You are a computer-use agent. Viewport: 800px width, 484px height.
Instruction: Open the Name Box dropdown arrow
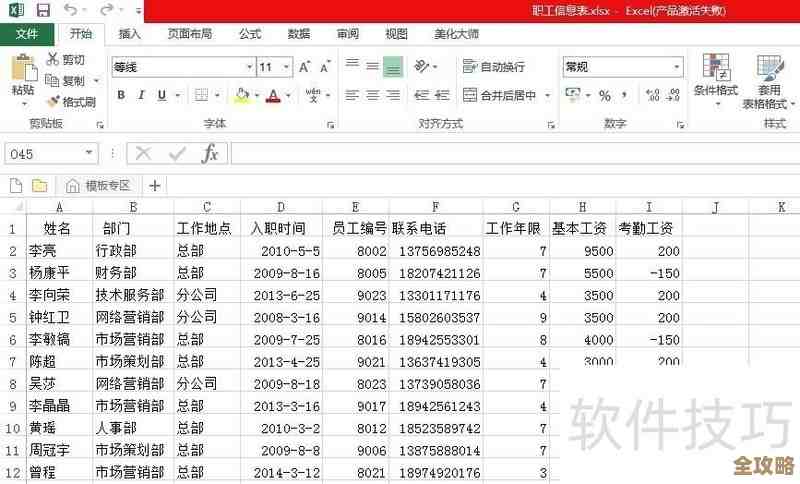89,153
